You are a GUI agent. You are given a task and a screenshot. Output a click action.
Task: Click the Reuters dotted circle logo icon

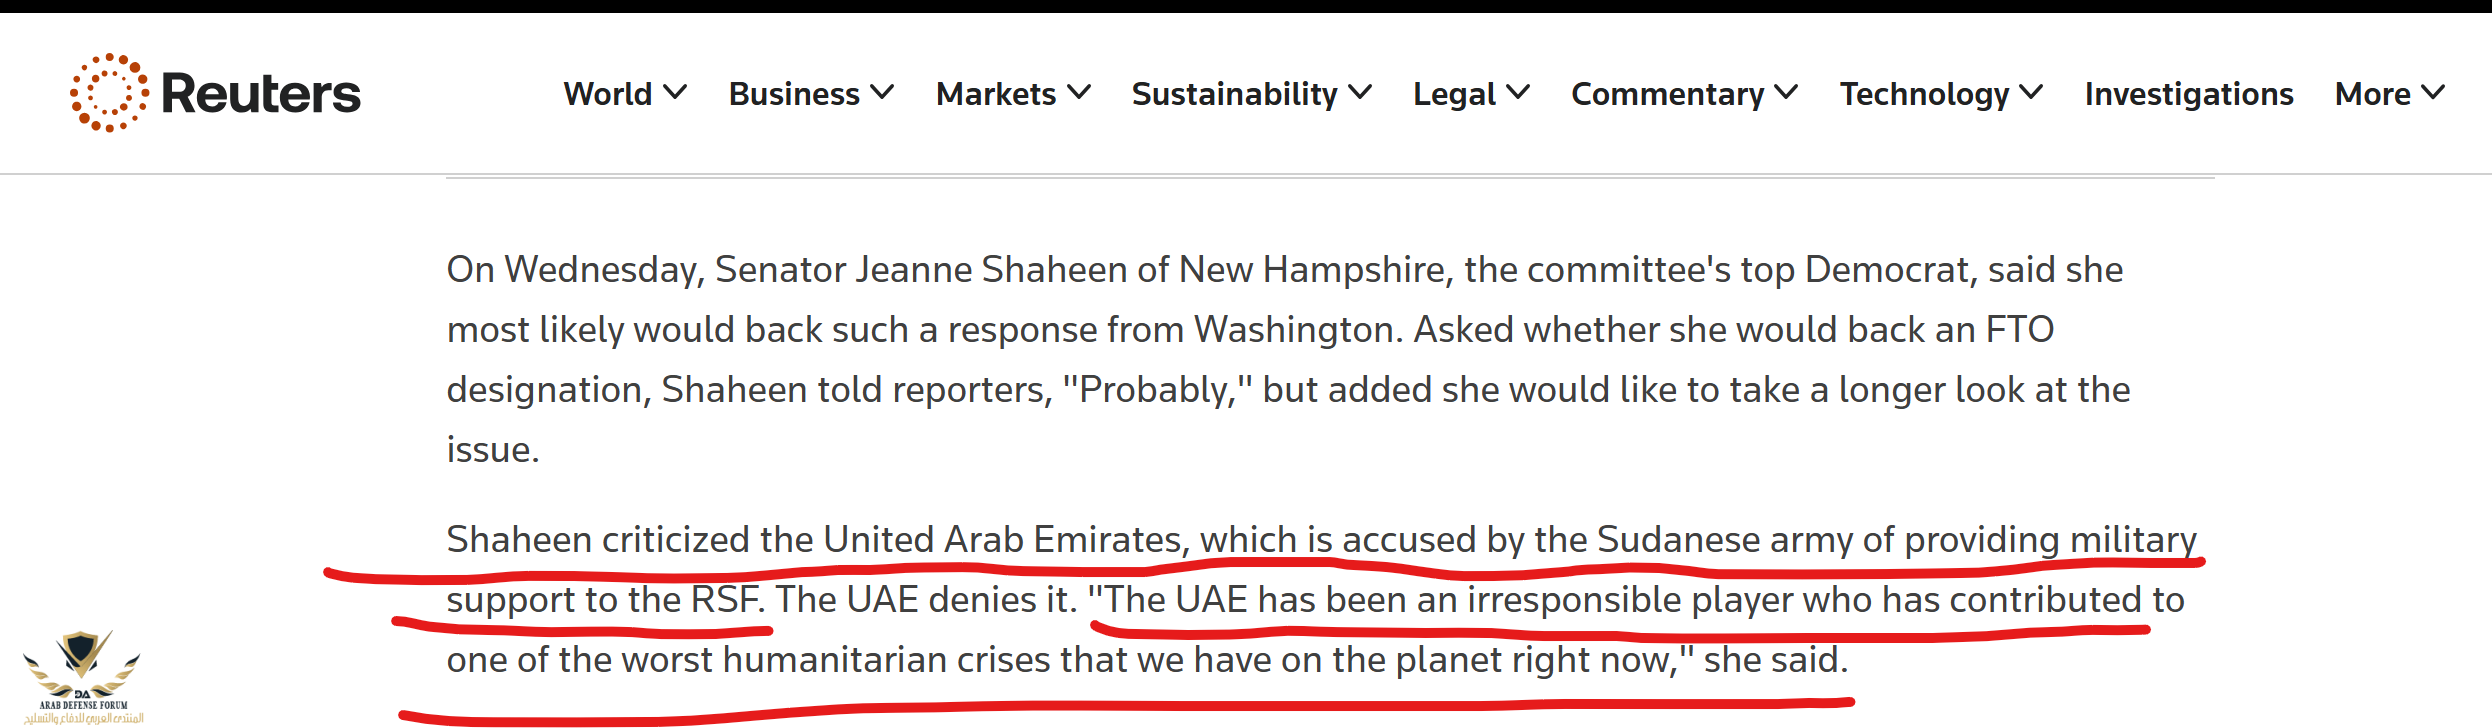coord(109,93)
